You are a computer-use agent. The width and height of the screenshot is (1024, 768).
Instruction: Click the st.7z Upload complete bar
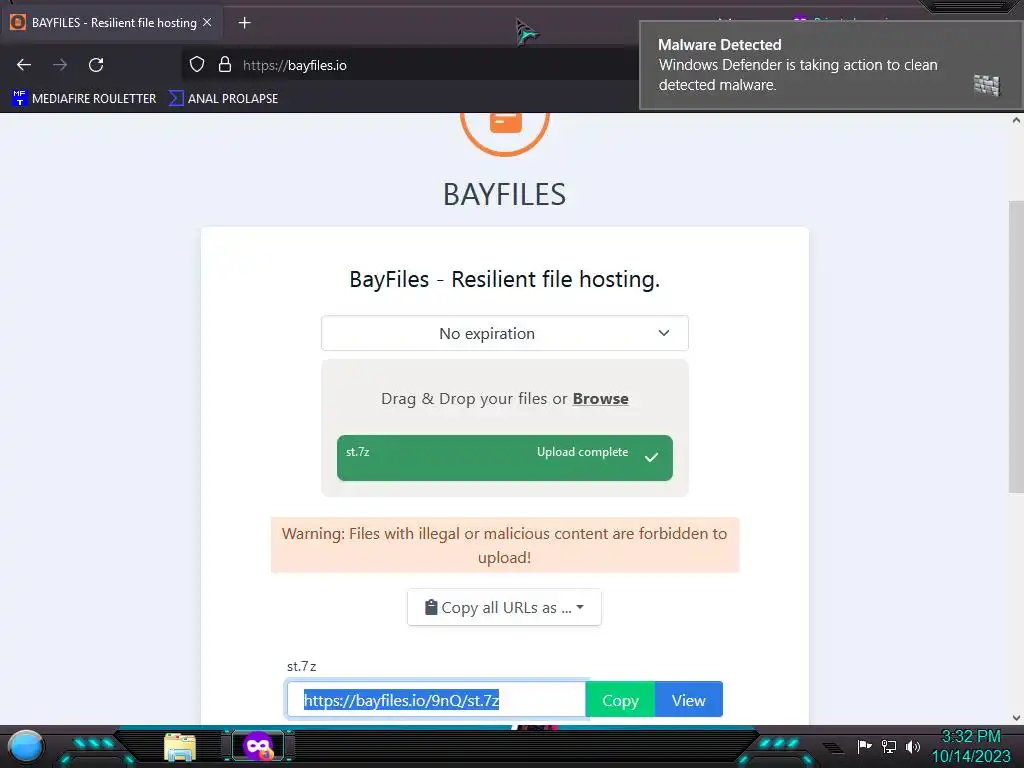pyautogui.click(x=505, y=458)
